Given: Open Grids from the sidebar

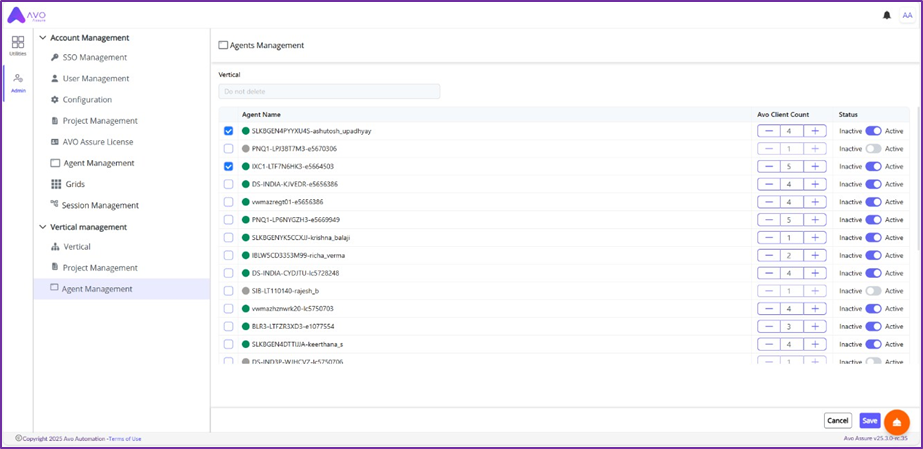Looking at the screenshot, I should 75,184.
